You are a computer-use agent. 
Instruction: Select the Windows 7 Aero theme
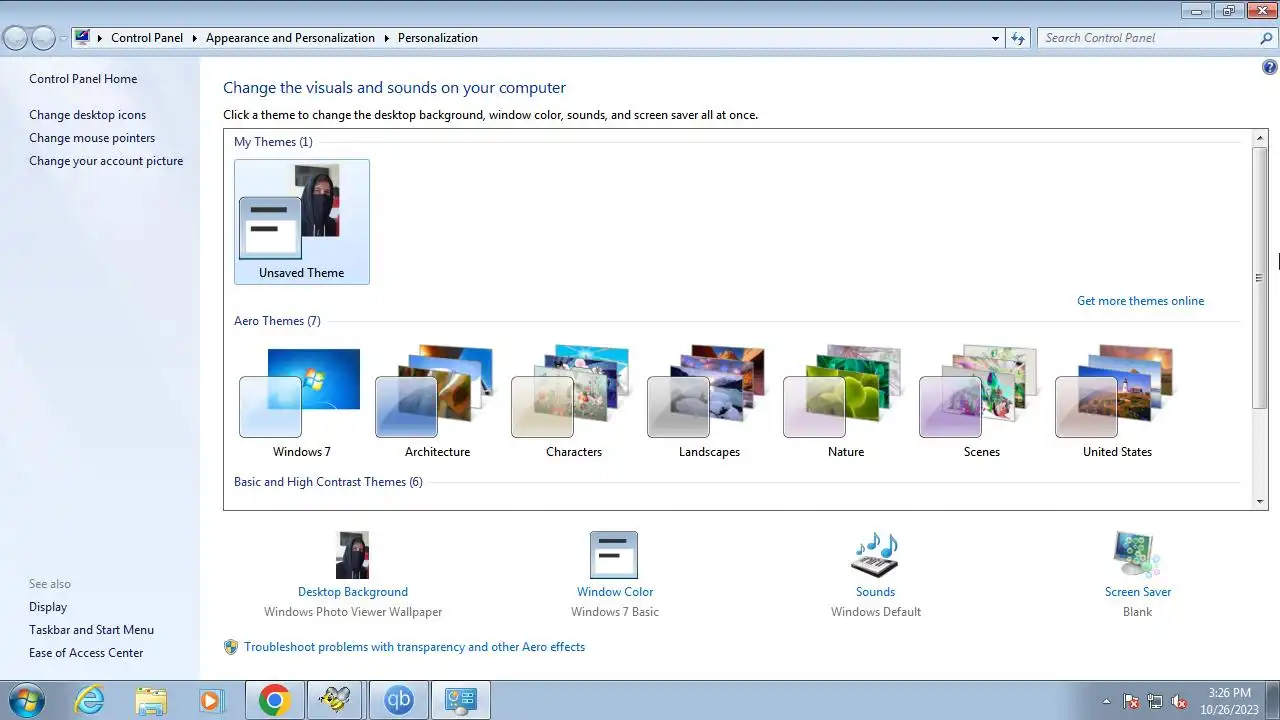301,401
